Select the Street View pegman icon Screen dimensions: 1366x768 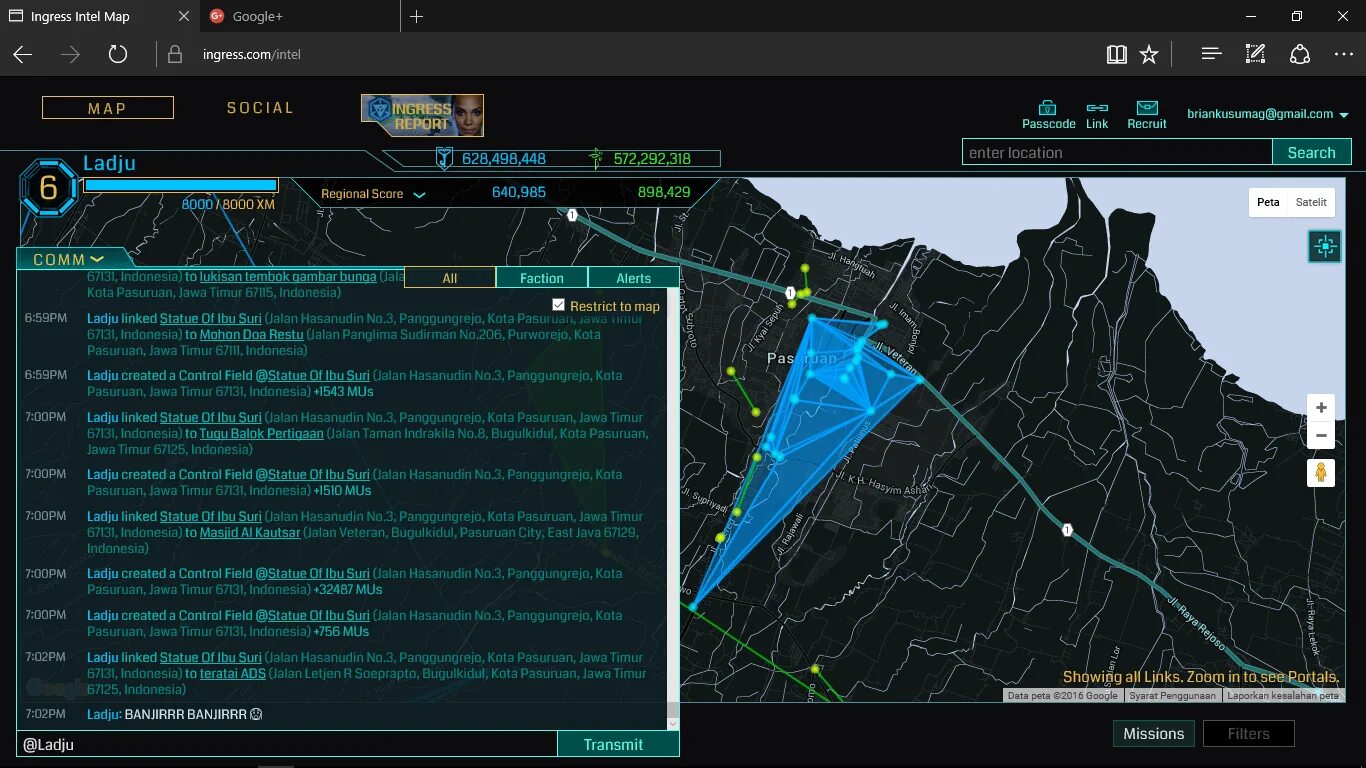(x=1321, y=473)
